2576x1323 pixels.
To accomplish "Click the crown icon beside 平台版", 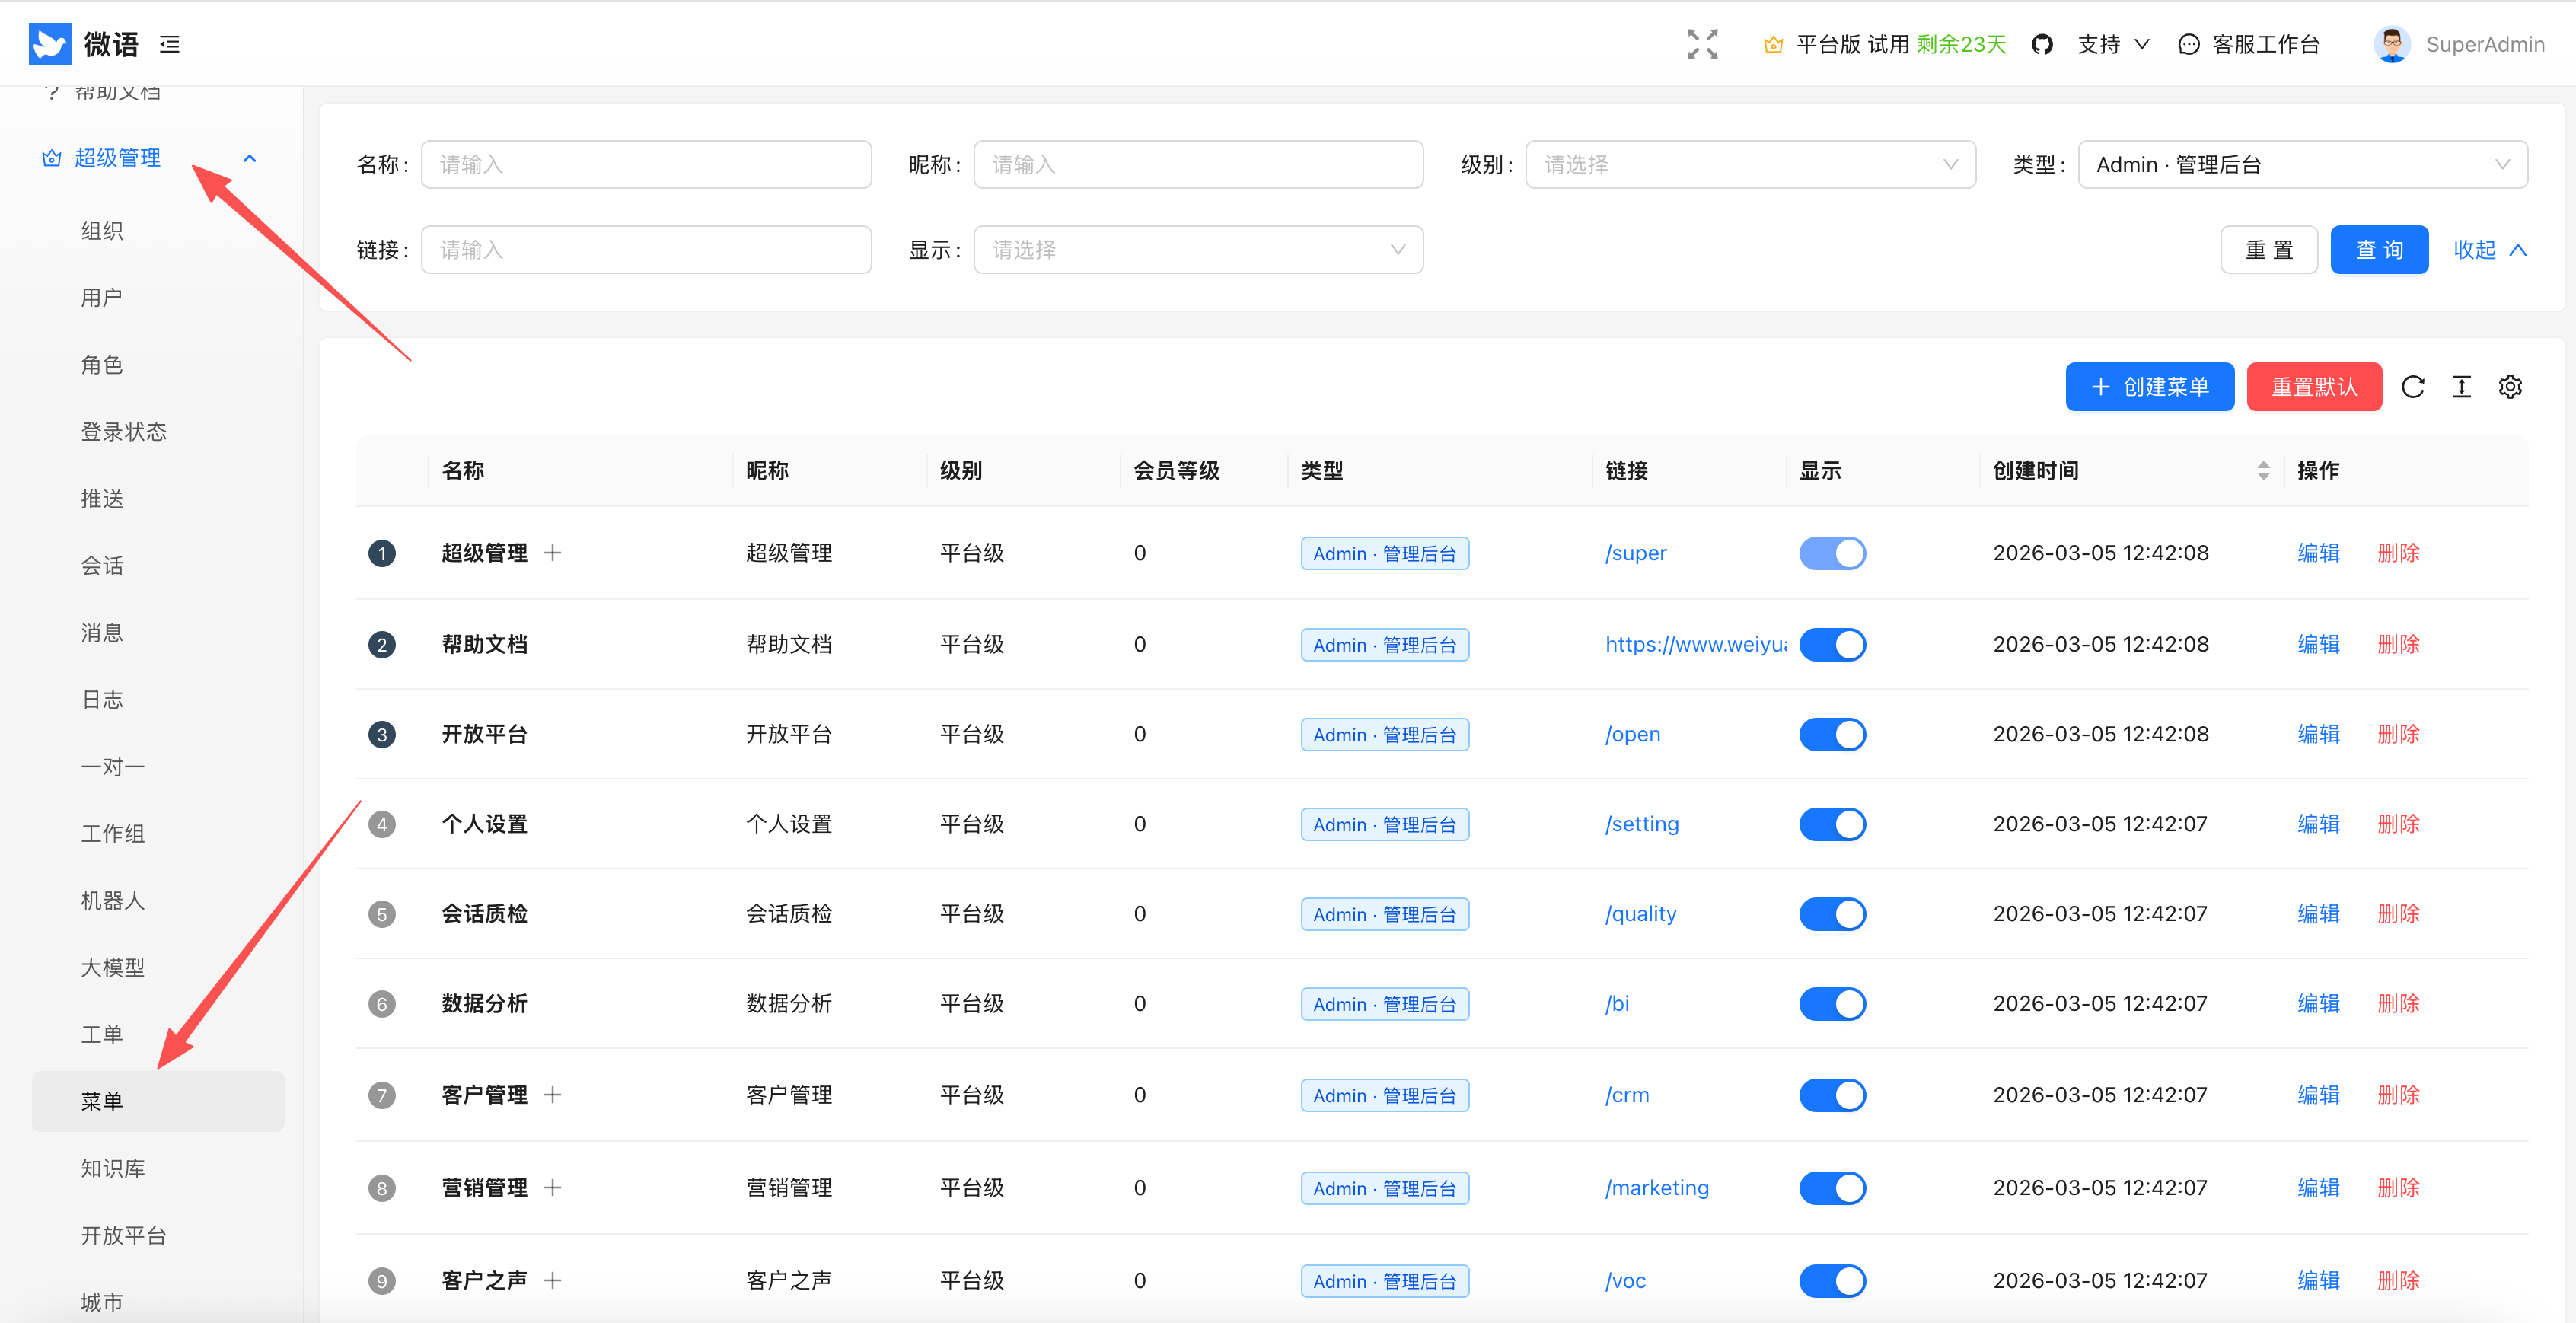I will [x=1773, y=44].
